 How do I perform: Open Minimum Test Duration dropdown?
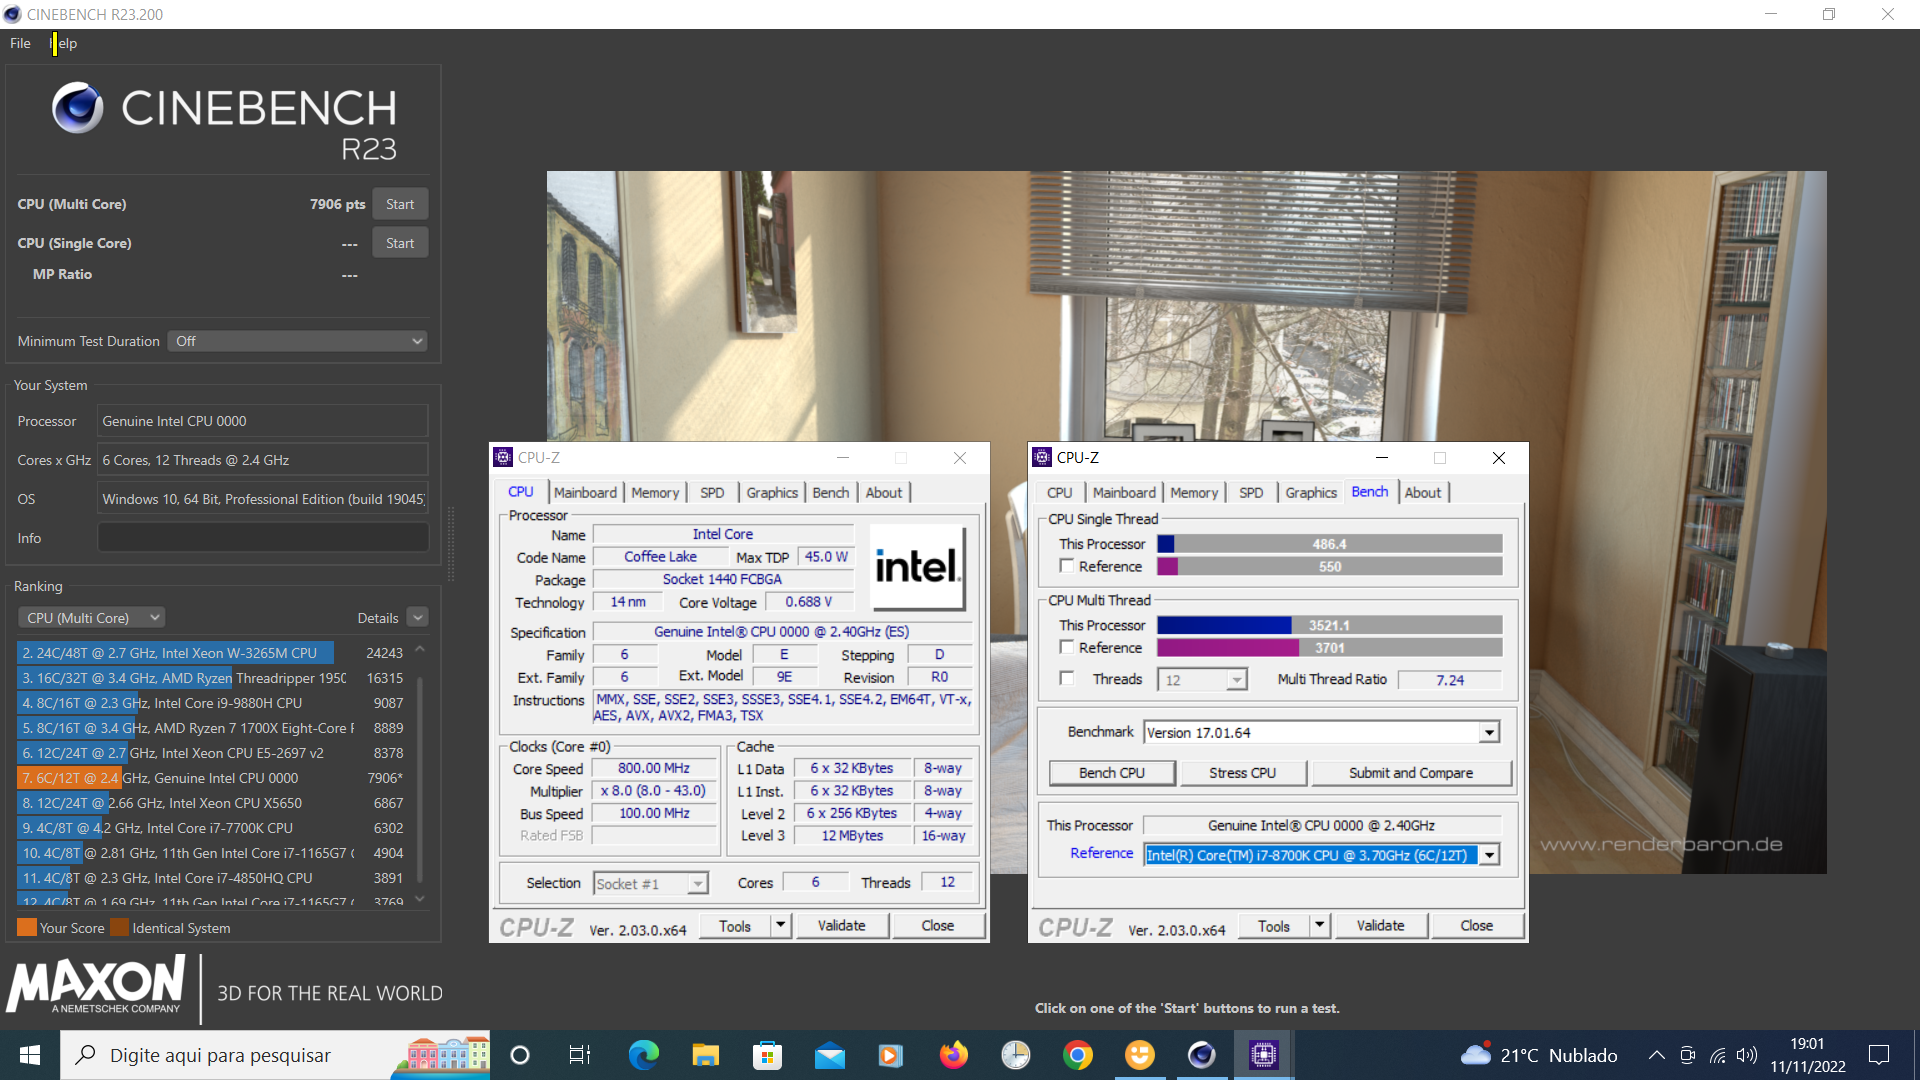click(x=297, y=341)
